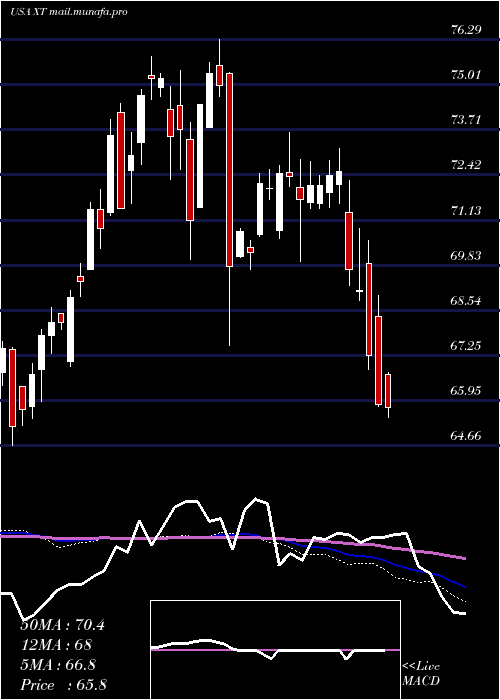Click the 72.42 price axis label
The image size is (500, 700).
pos(466,165)
